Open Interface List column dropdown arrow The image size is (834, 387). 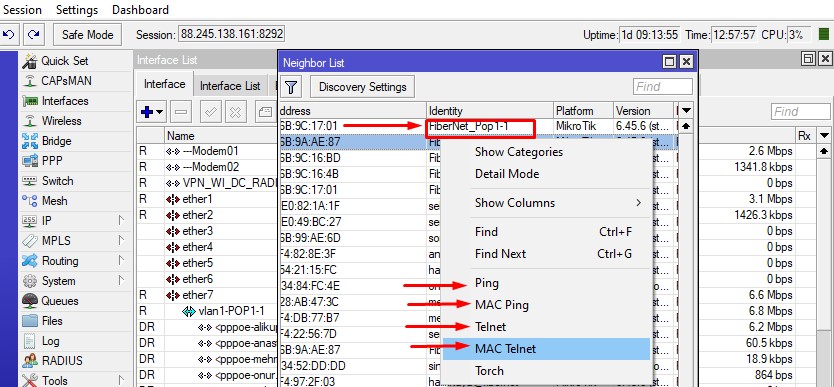tap(825, 136)
